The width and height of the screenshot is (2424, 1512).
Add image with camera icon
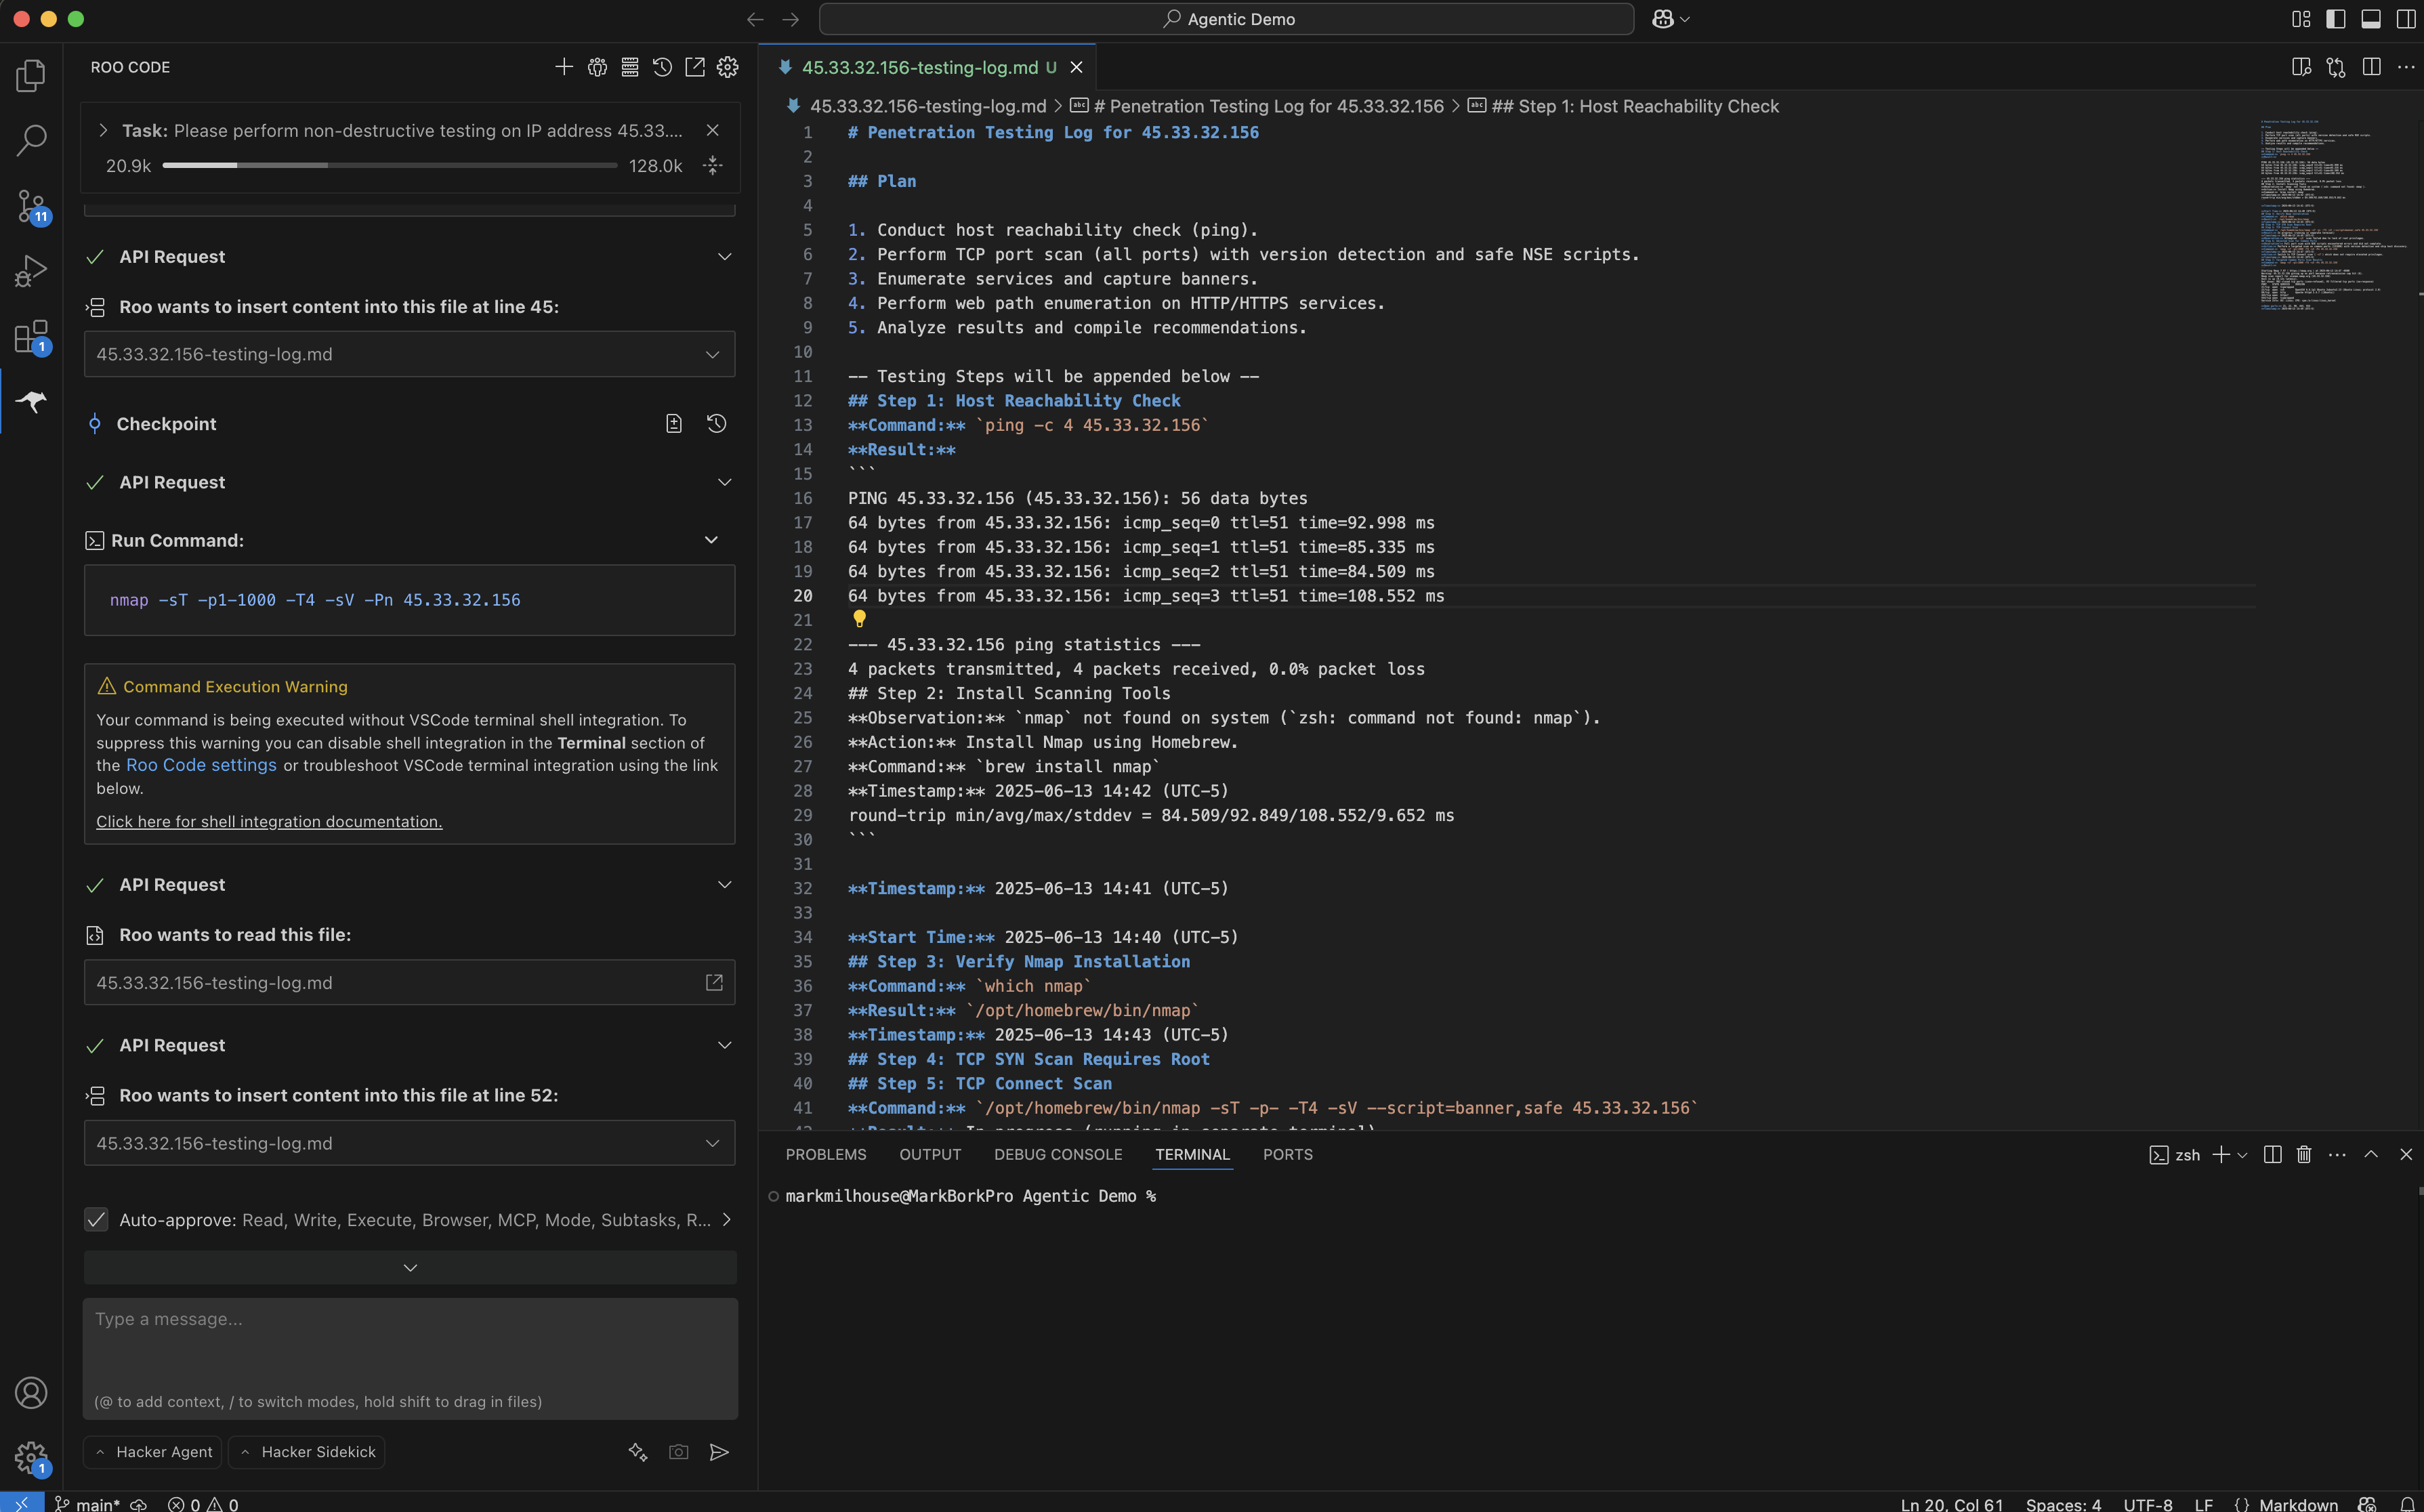point(679,1452)
